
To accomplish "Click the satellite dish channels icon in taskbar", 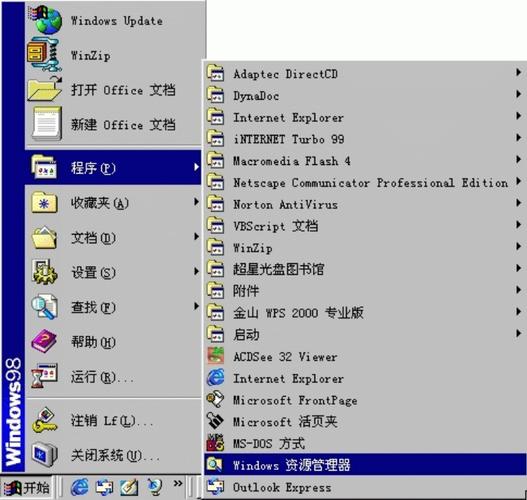I will coord(155,487).
